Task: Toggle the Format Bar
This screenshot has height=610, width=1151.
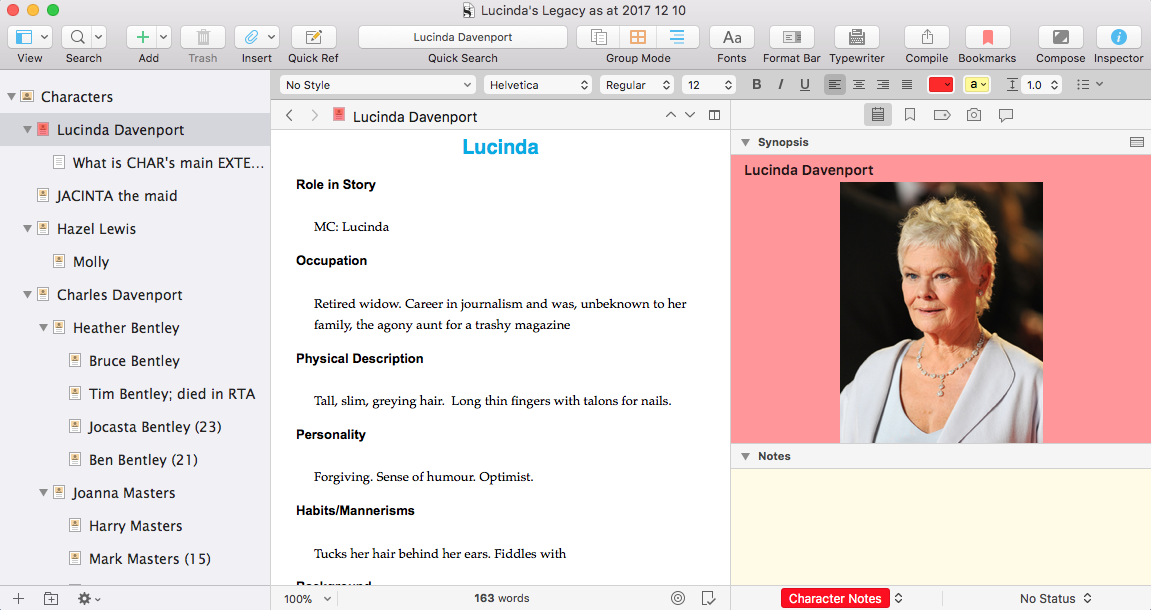Action: [792, 37]
